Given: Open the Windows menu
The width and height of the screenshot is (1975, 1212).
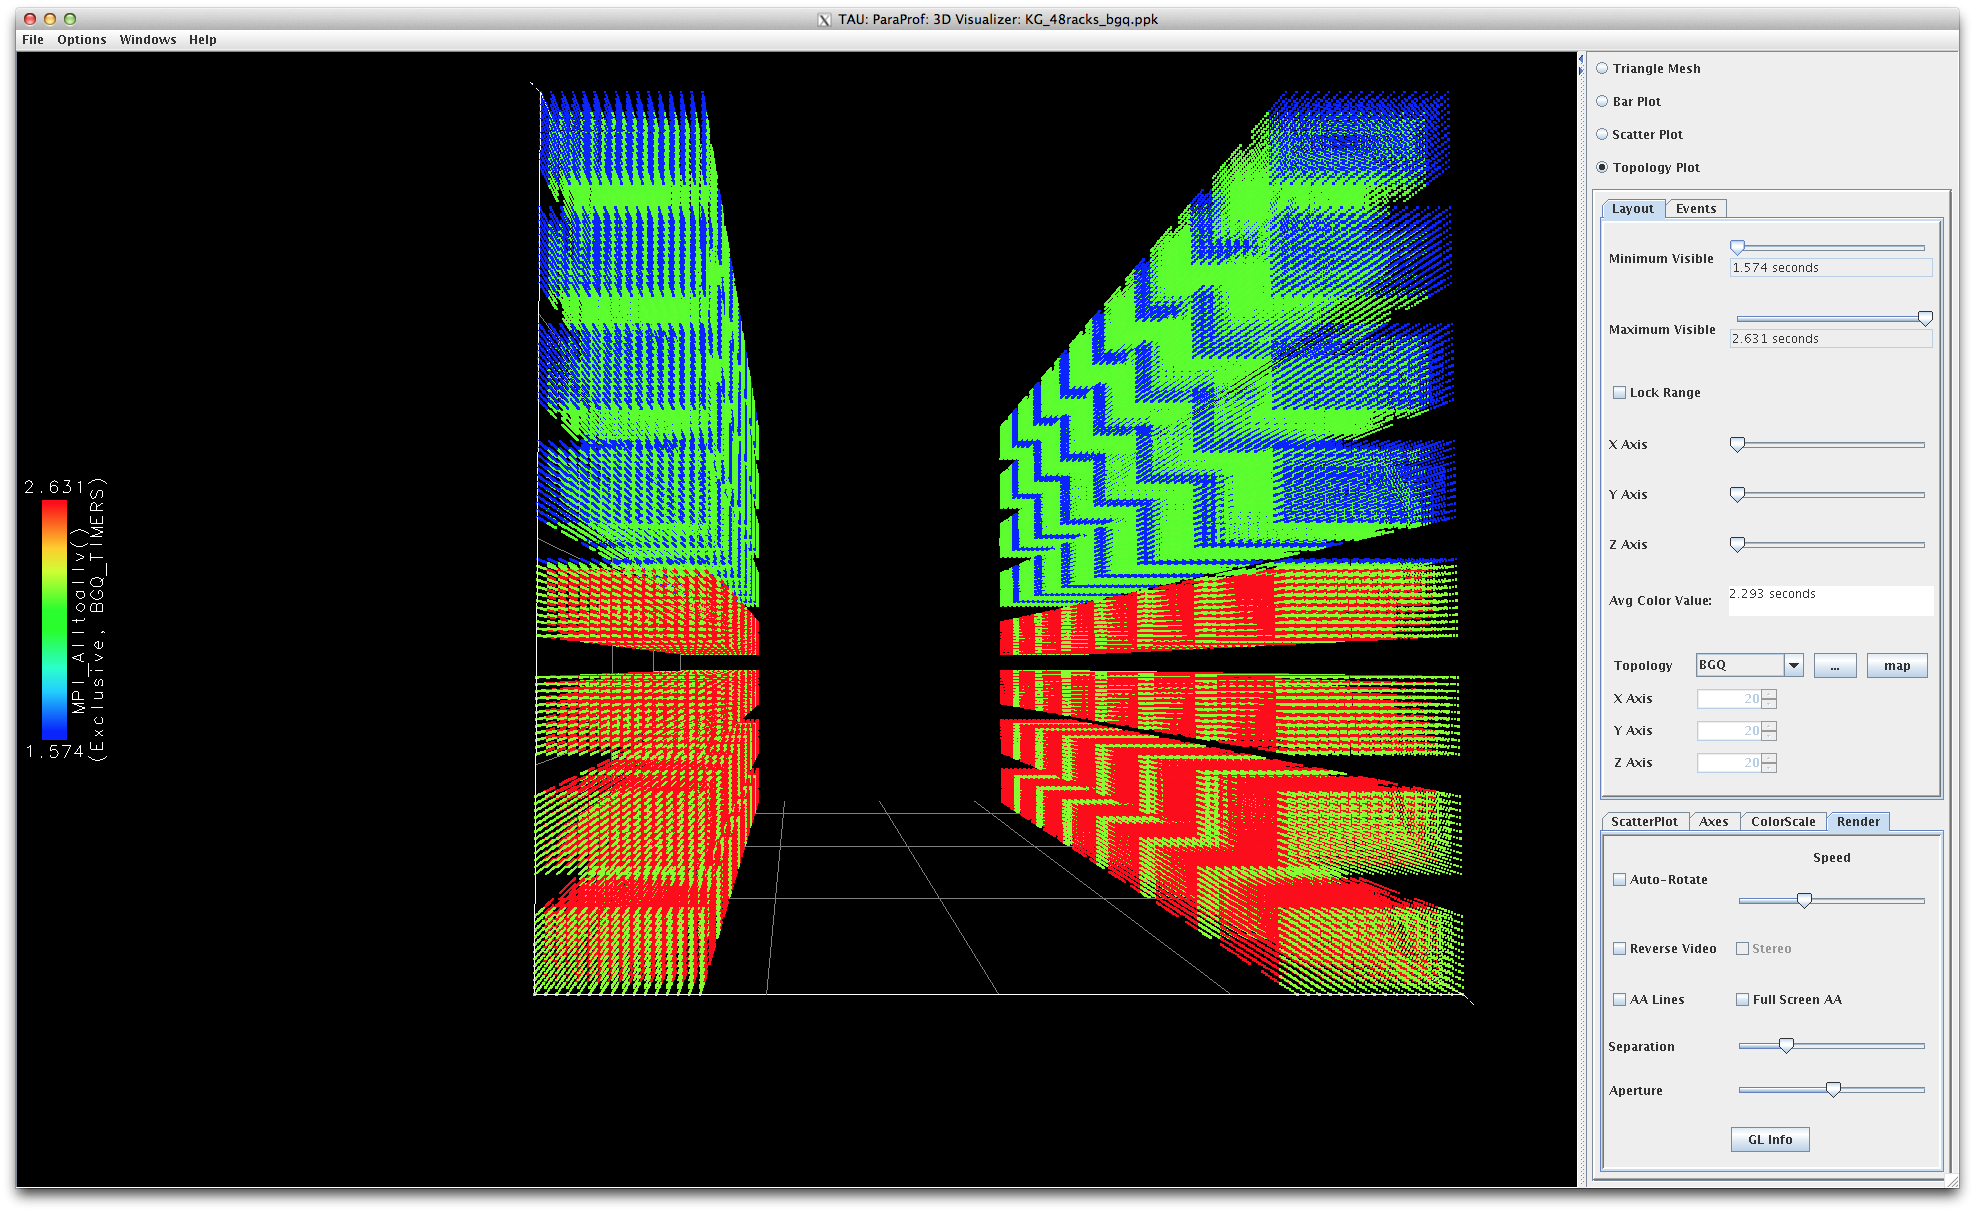Looking at the screenshot, I should click(147, 40).
